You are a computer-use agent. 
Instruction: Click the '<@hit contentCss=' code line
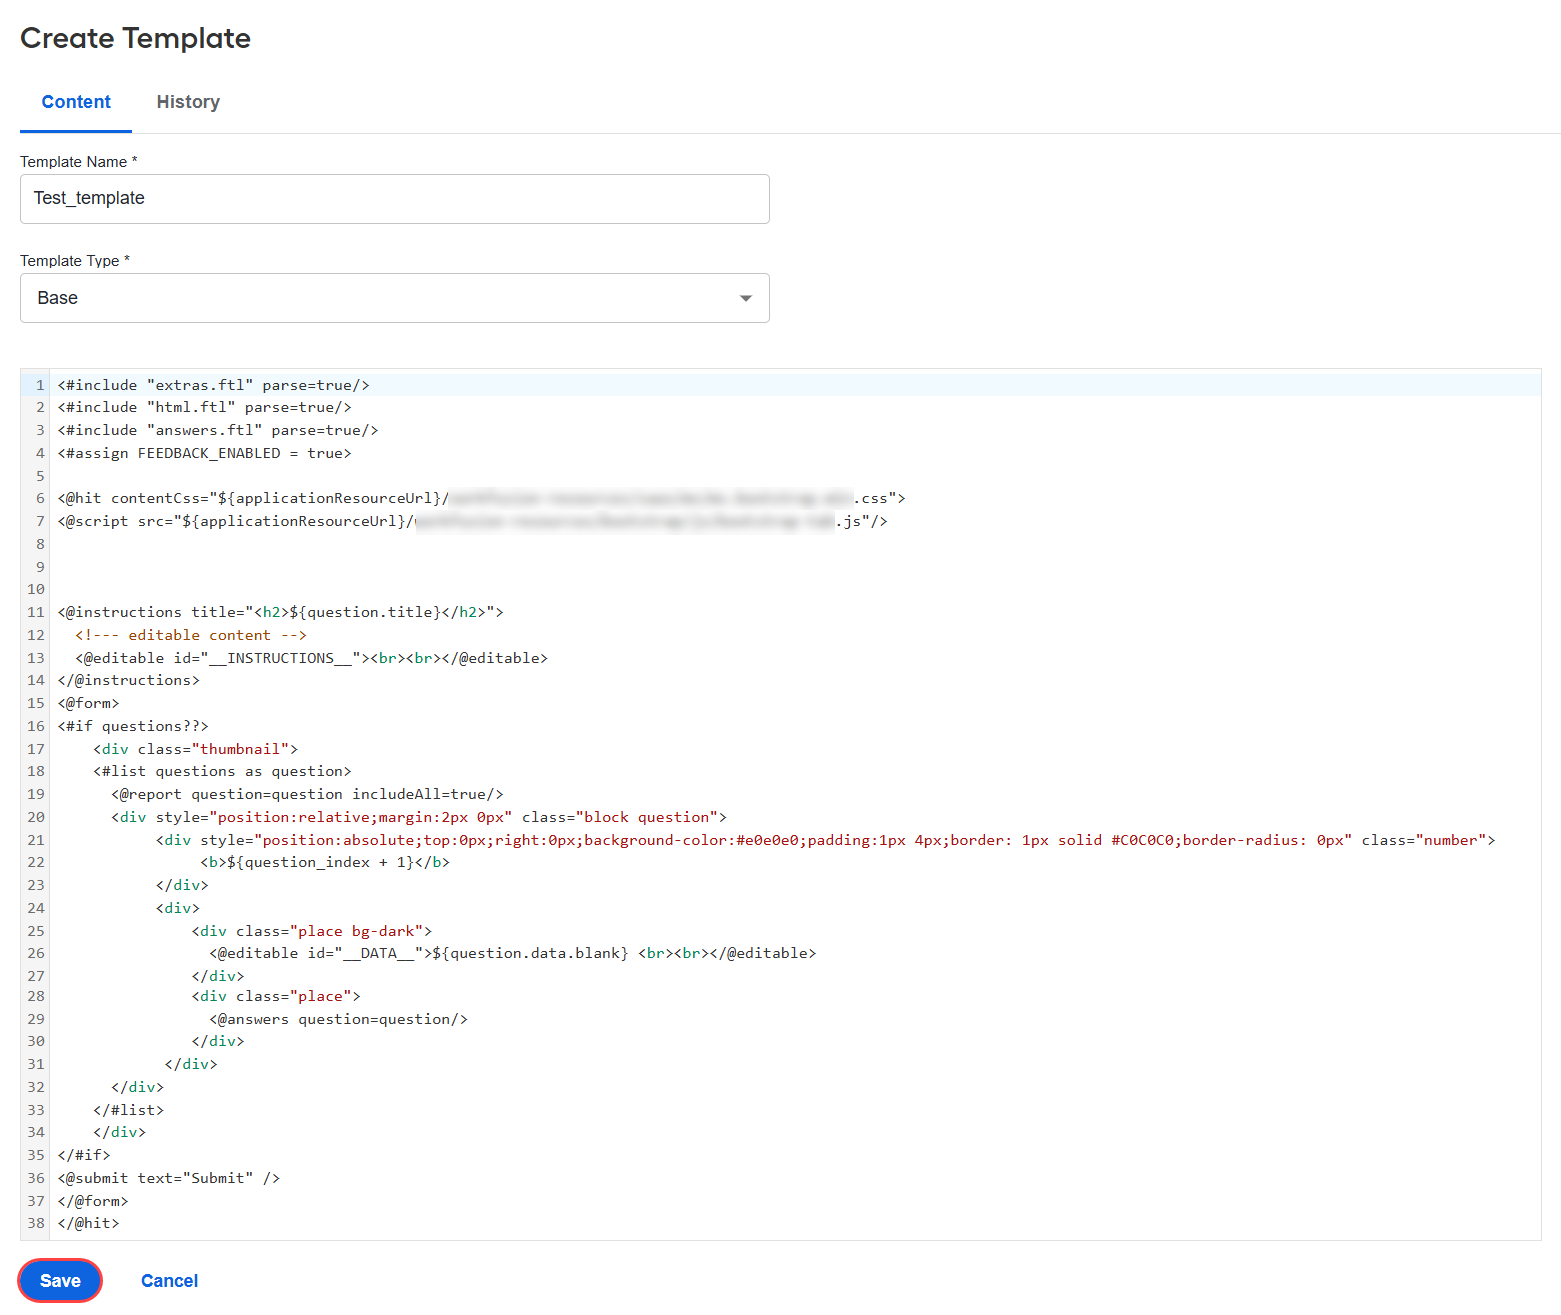(481, 499)
